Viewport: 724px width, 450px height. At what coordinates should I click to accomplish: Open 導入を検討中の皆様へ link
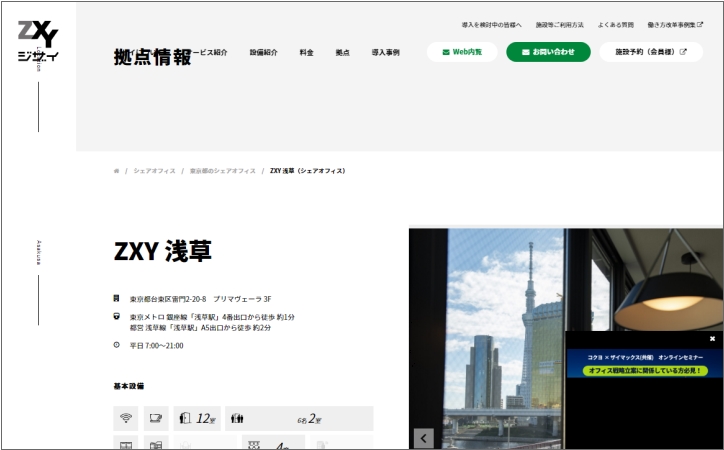[492, 25]
